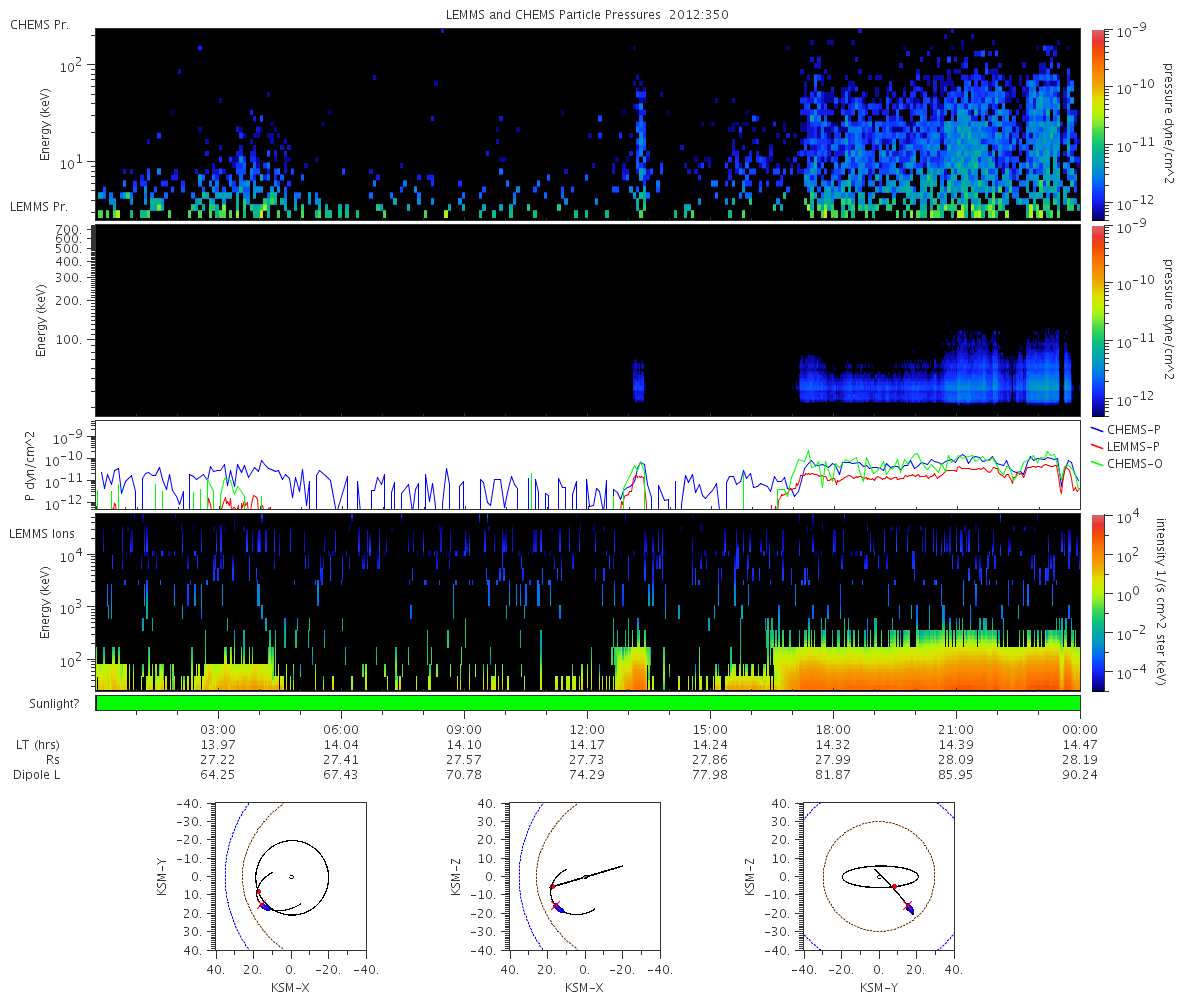The image size is (1200, 1000).
Task: Click the Rs value 27.99
Action: 833,760
